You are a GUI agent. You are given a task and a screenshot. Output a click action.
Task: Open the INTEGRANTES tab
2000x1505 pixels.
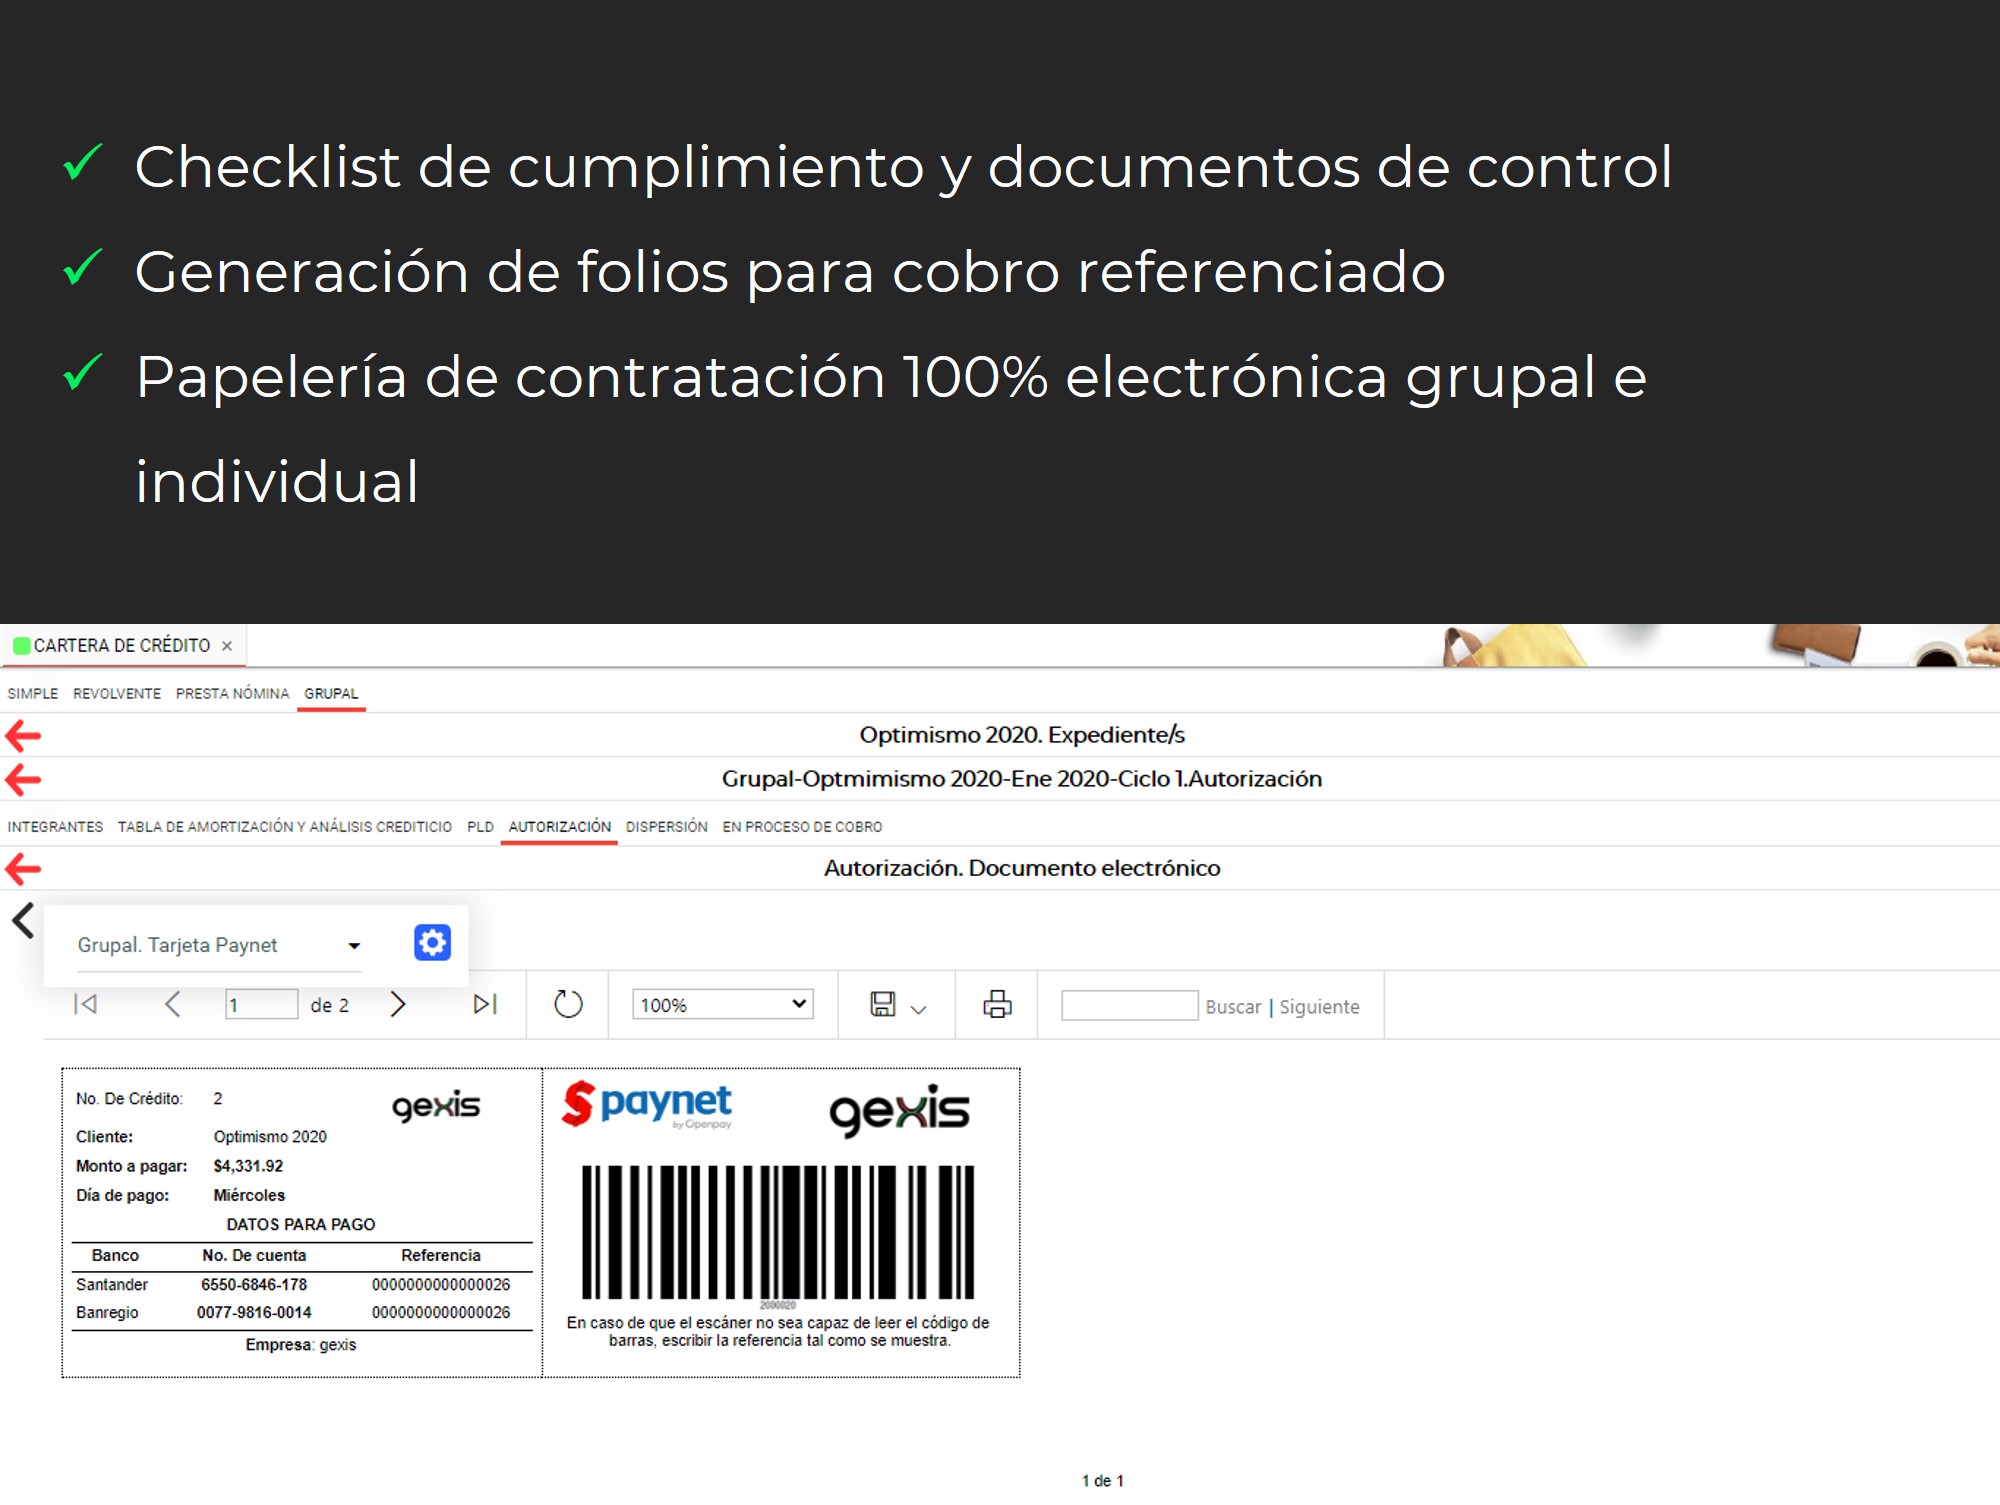(55, 827)
